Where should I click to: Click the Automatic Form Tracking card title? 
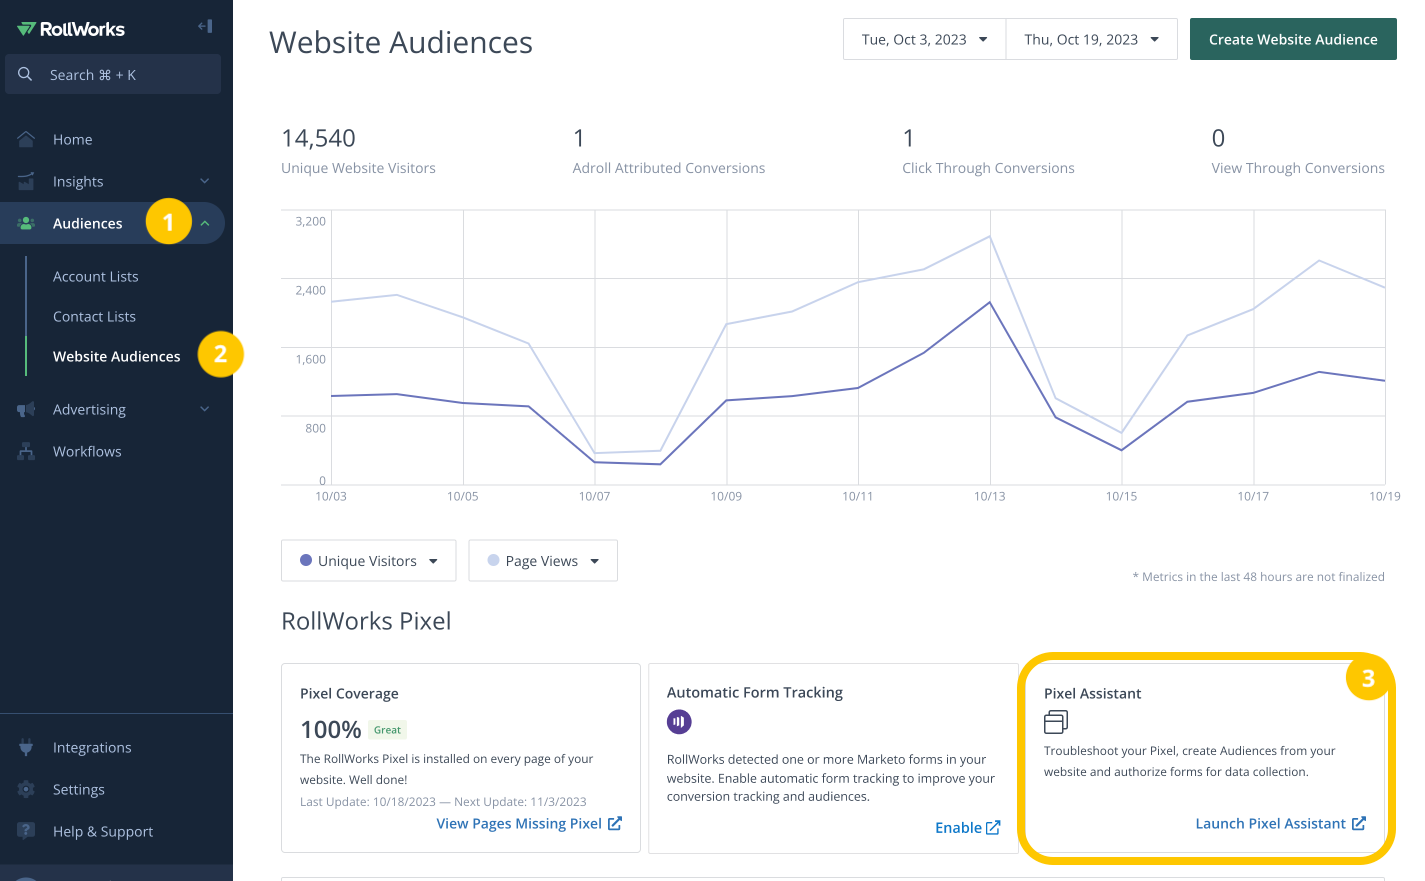755,692
